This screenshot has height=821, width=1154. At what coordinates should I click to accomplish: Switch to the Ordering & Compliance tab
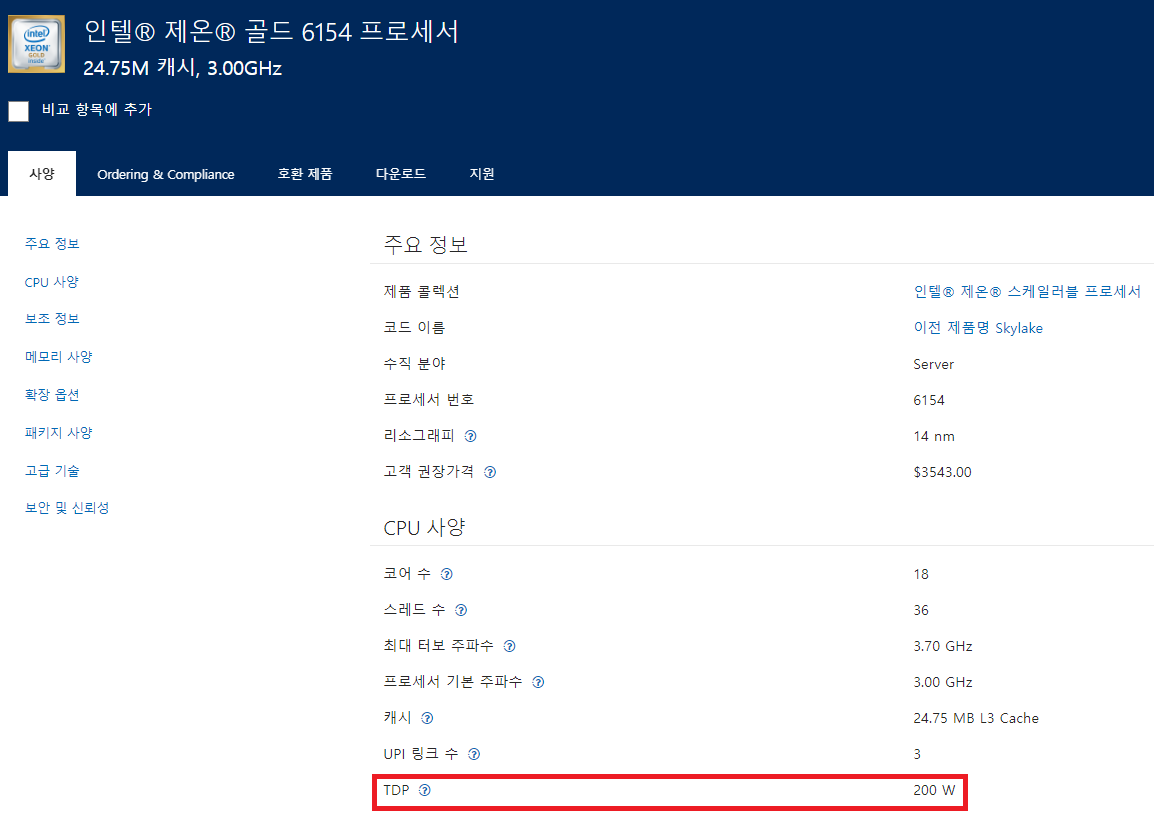[x=166, y=174]
